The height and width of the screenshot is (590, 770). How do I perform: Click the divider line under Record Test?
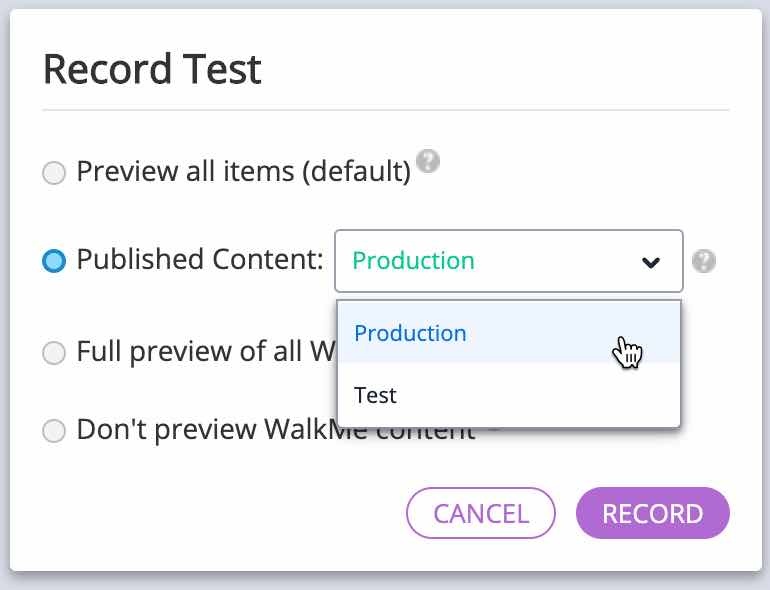tap(385, 110)
